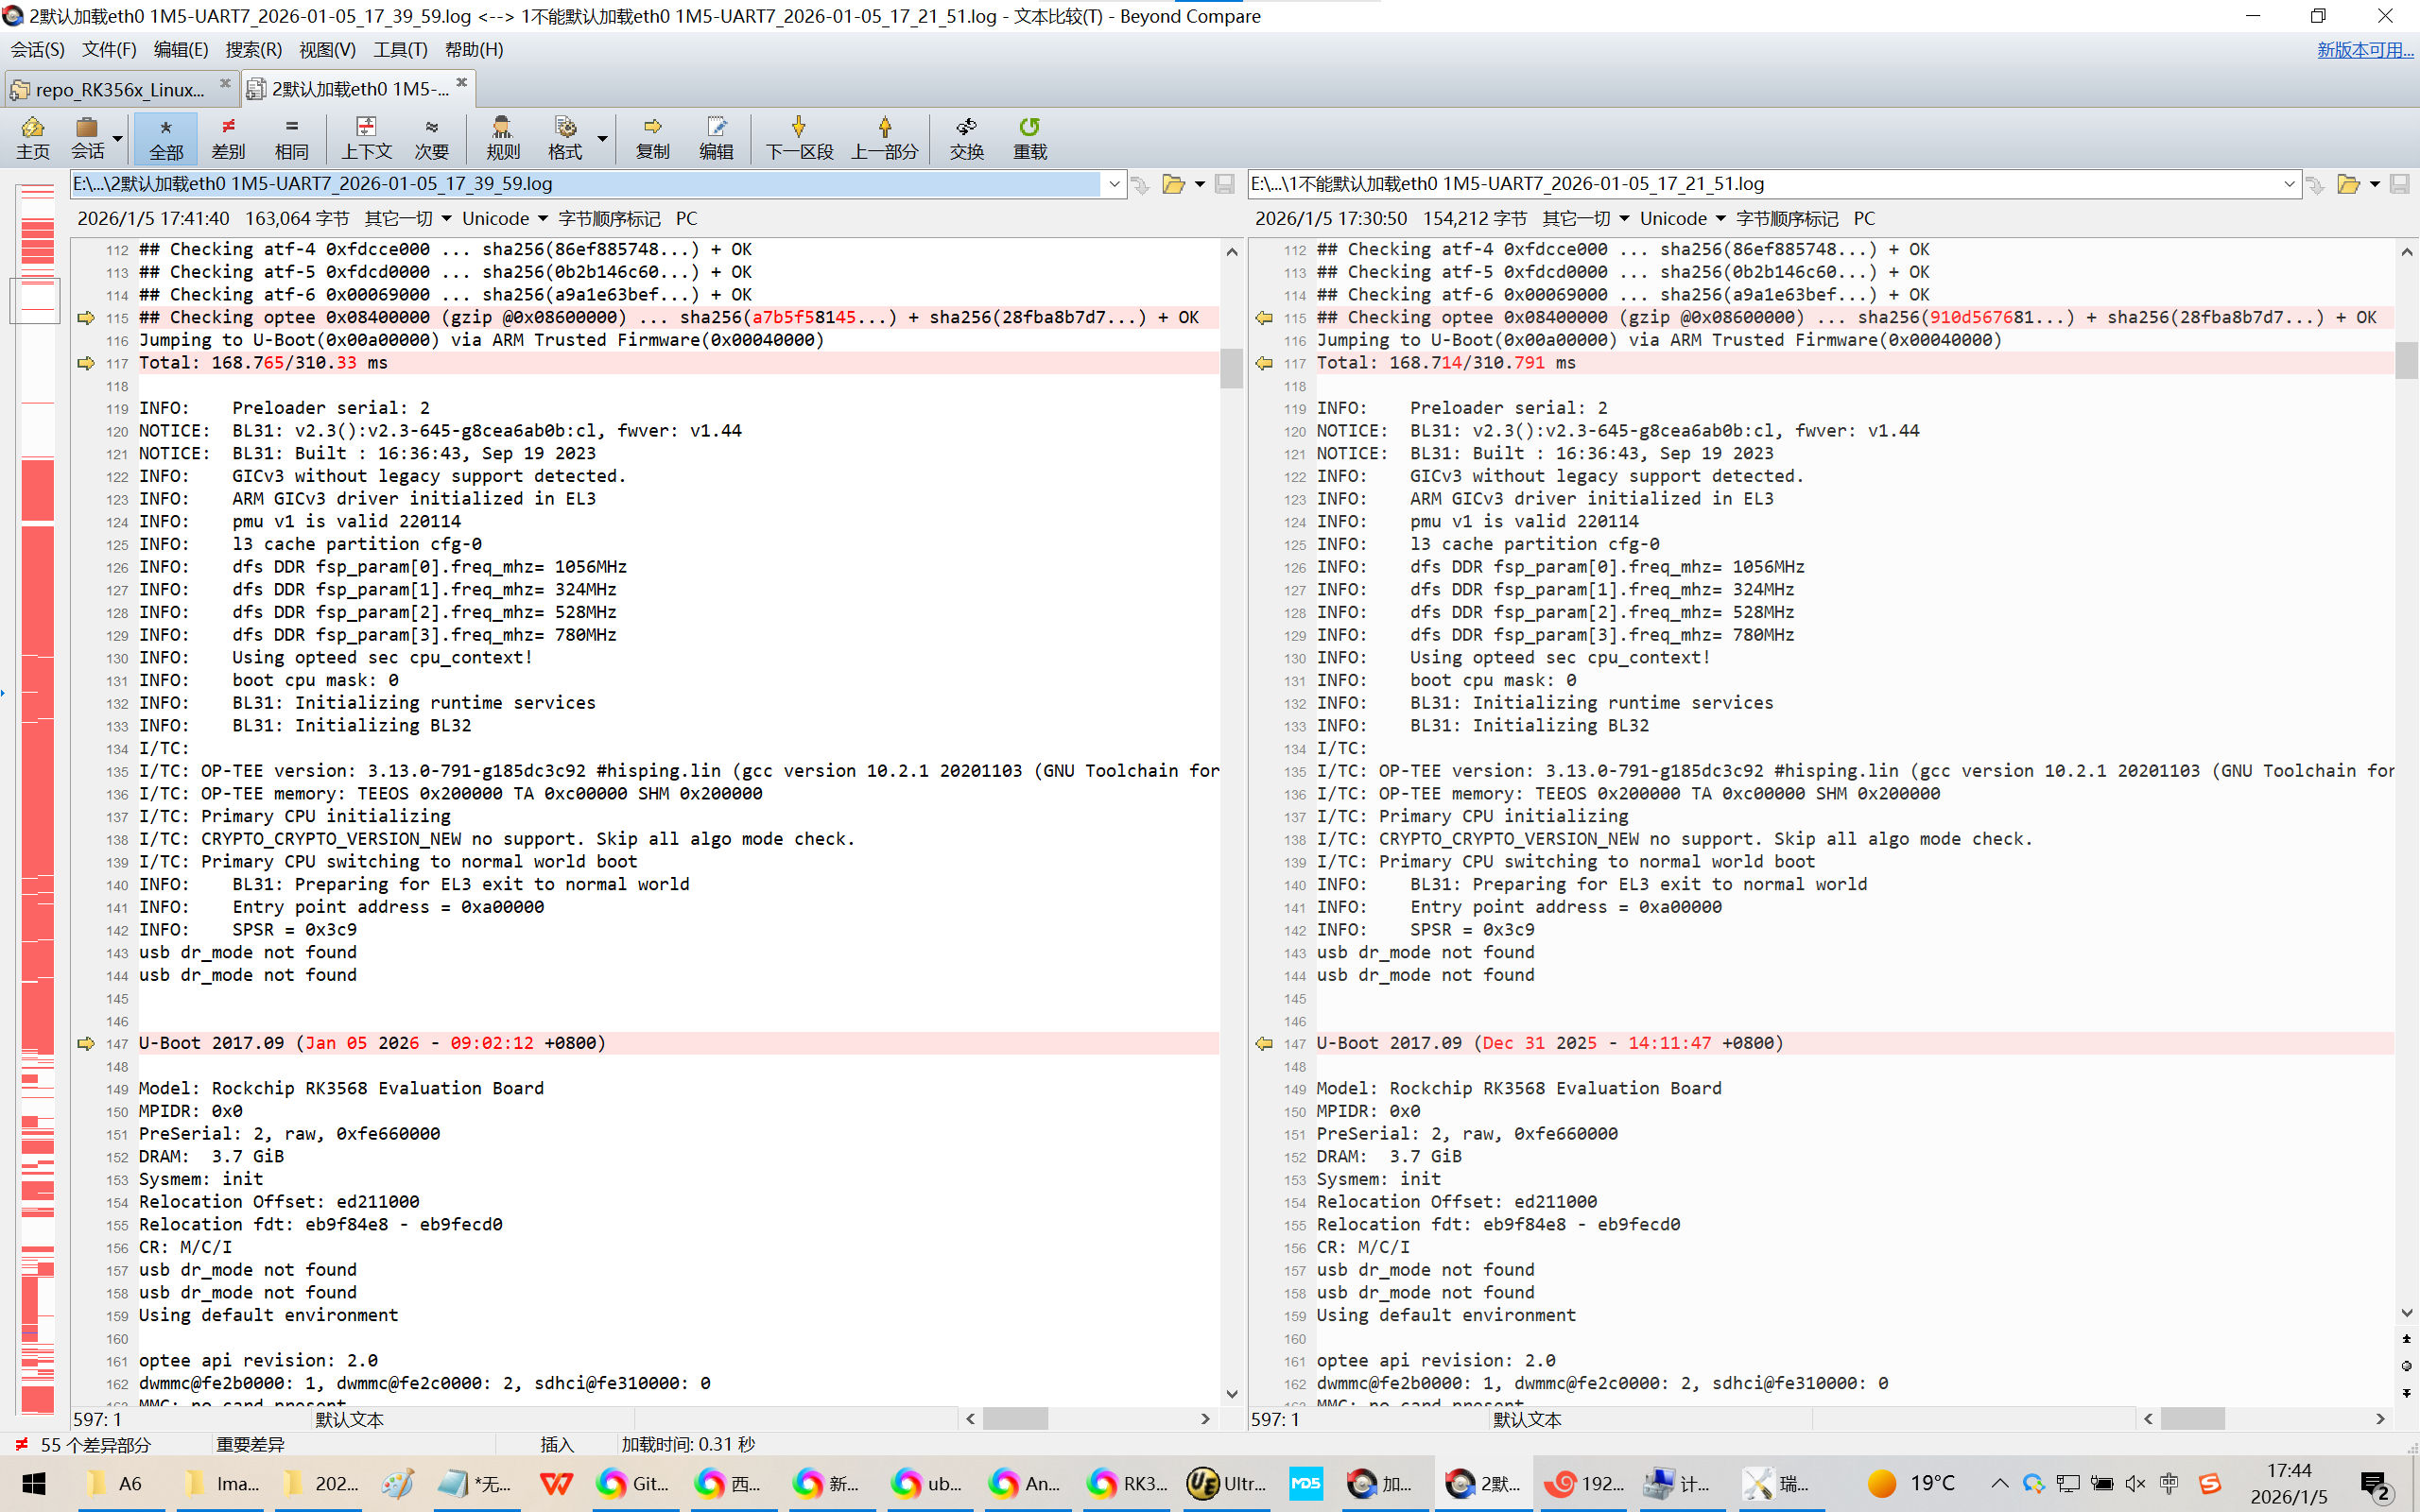Image resolution: width=2420 pixels, height=1512 pixels.
Task: Click the Edit (编辑) toolbar icon
Action: tap(716, 137)
